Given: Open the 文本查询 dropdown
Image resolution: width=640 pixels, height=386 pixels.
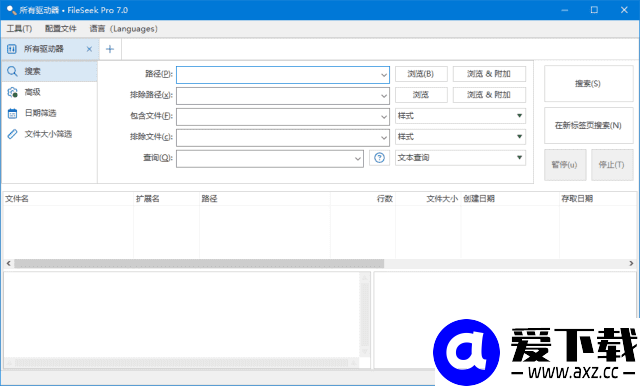Looking at the screenshot, I should coord(460,158).
